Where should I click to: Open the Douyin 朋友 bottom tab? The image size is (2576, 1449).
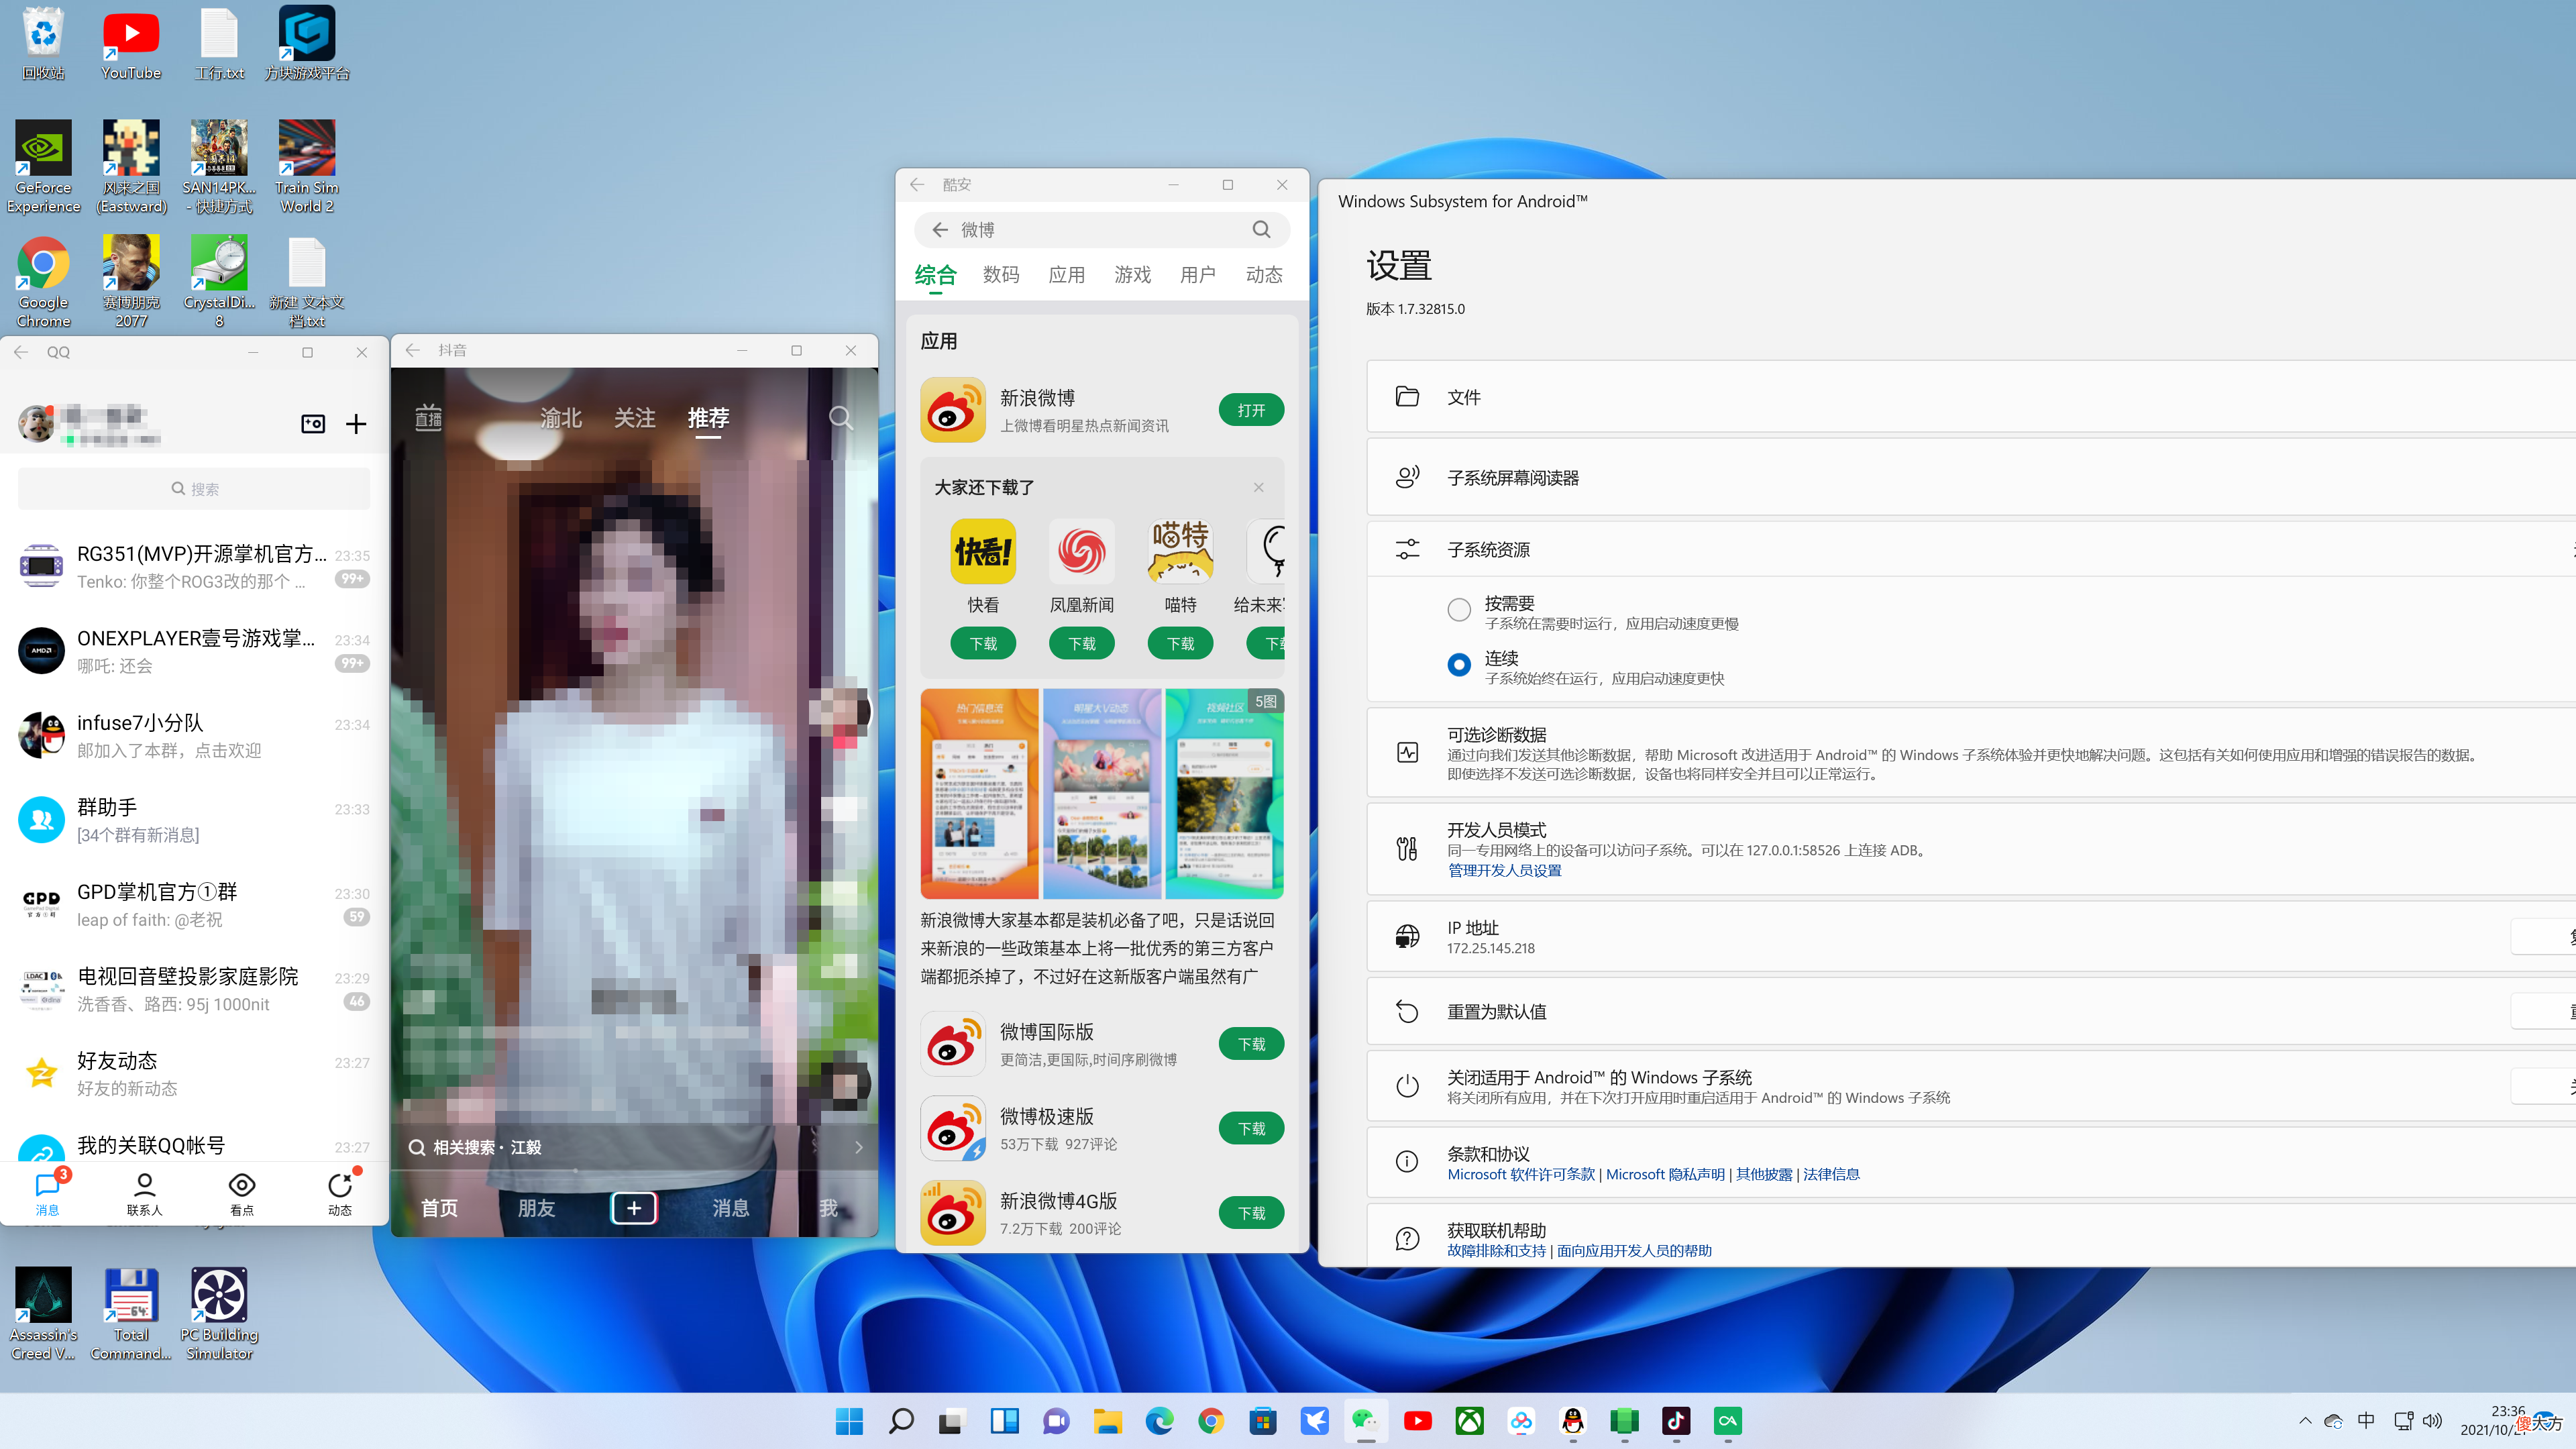[536, 1208]
